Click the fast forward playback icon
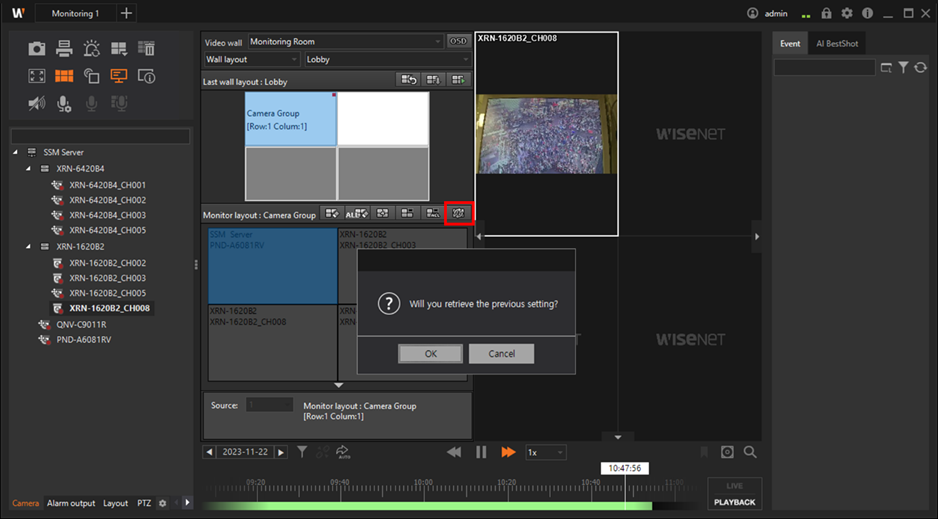The height and width of the screenshot is (519, 938). pyautogui.click(x=508, y=452)
